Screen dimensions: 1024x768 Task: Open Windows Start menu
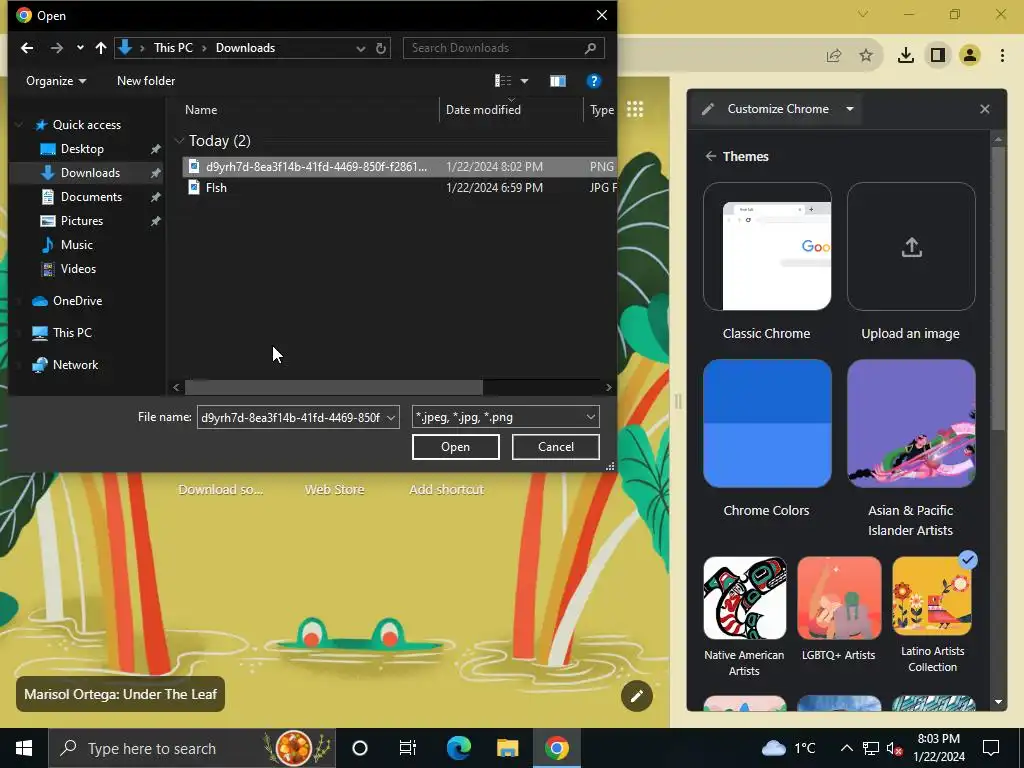pos(24,748)
